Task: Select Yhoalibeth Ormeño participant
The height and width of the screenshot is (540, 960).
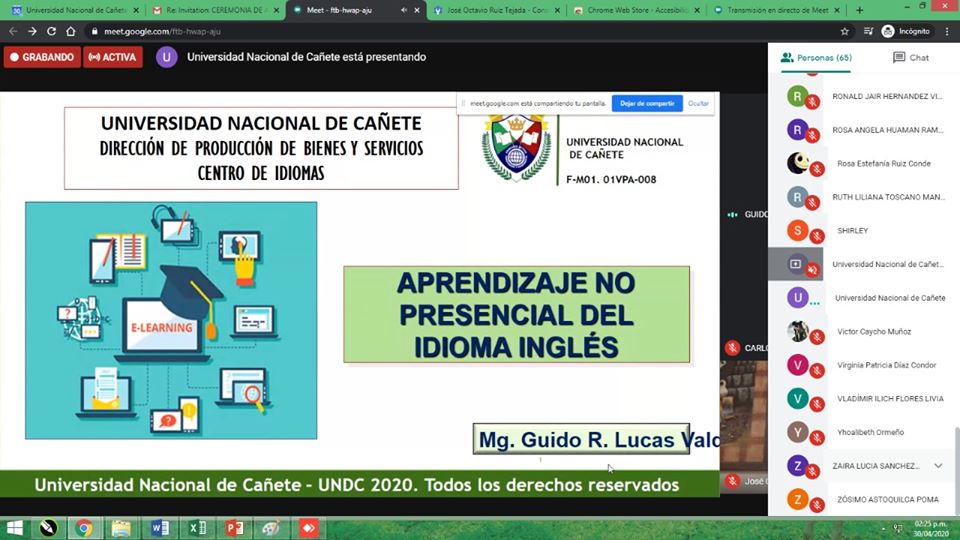Action: point(863,432)
